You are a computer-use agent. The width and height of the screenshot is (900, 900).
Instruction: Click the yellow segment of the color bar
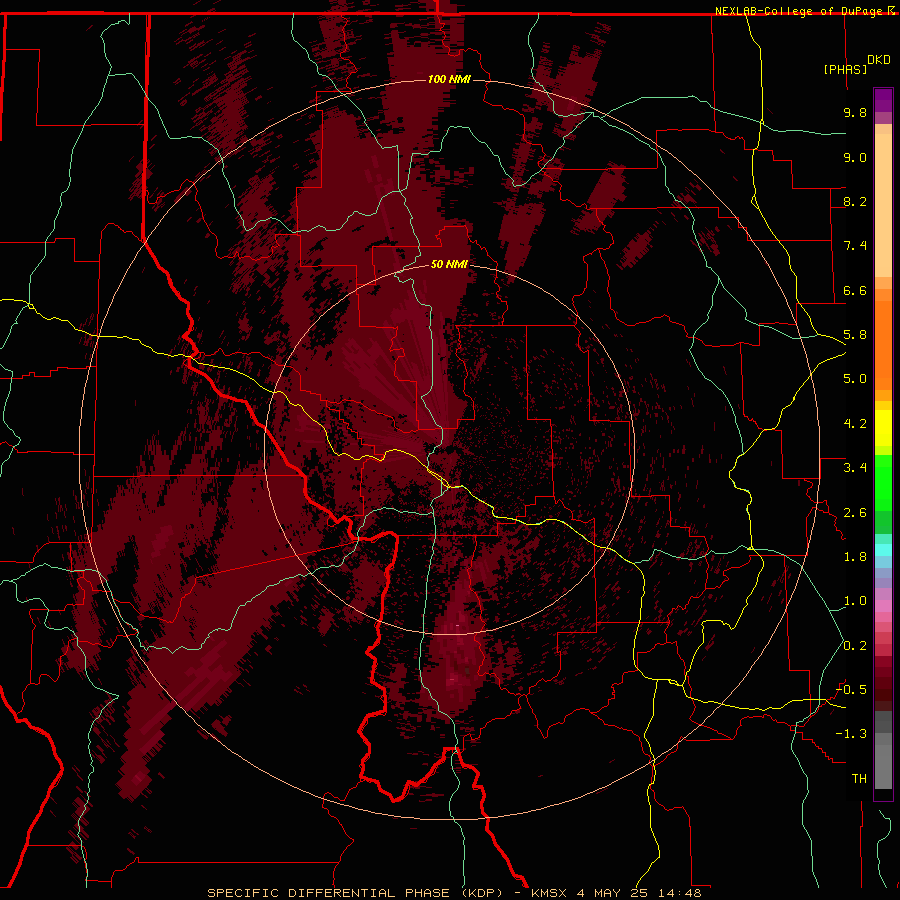point(883,428)
